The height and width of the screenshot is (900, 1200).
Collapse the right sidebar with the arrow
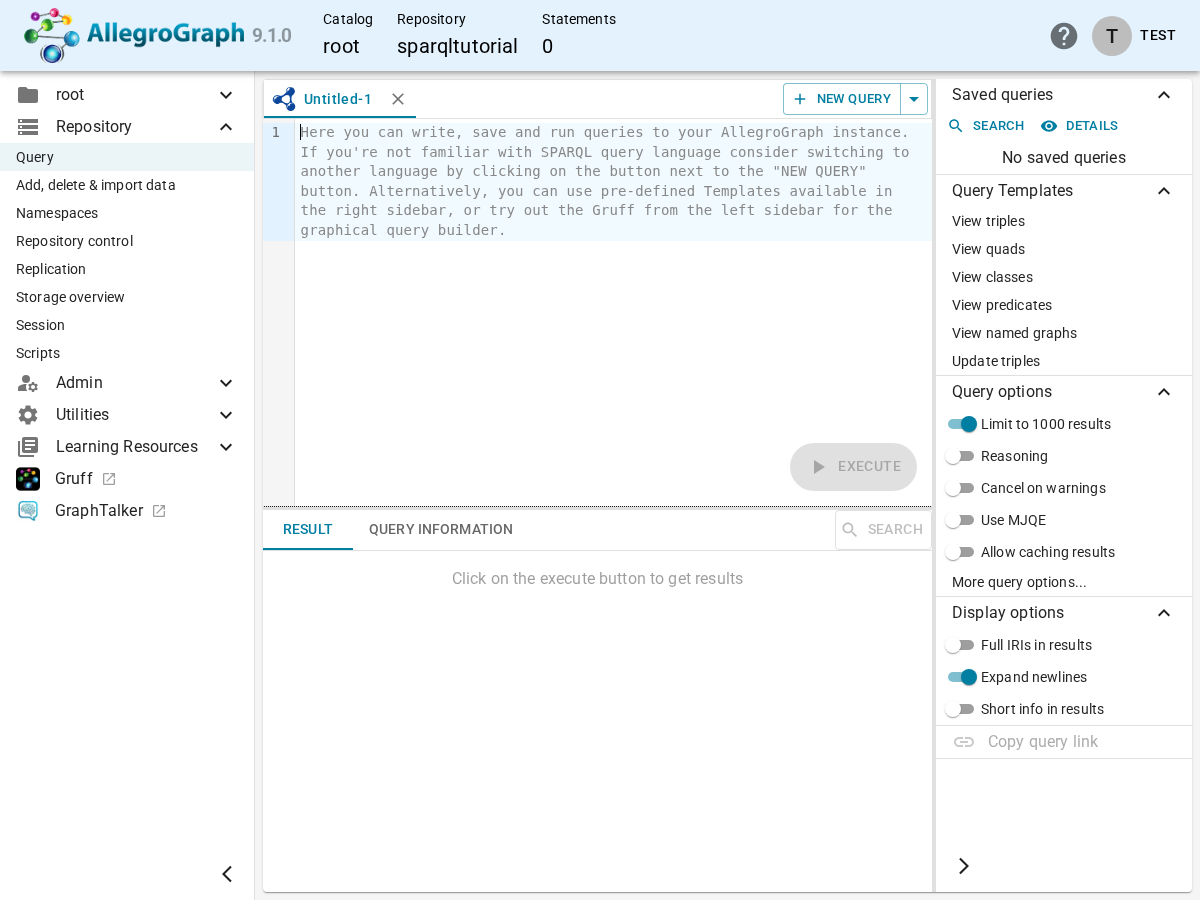[x=963, y=866]
